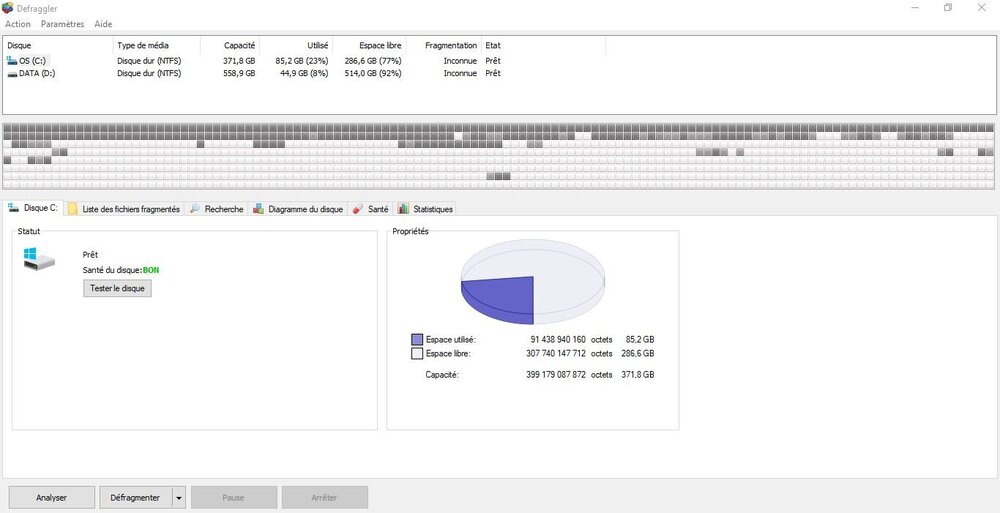
Task: Click the Fragmentation column header
Action: point(444,45)
